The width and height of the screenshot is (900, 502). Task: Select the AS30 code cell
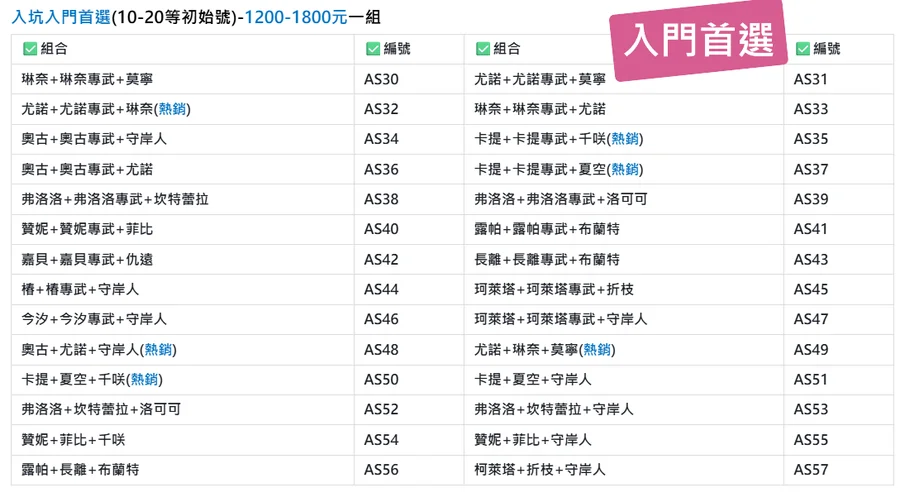381,79
